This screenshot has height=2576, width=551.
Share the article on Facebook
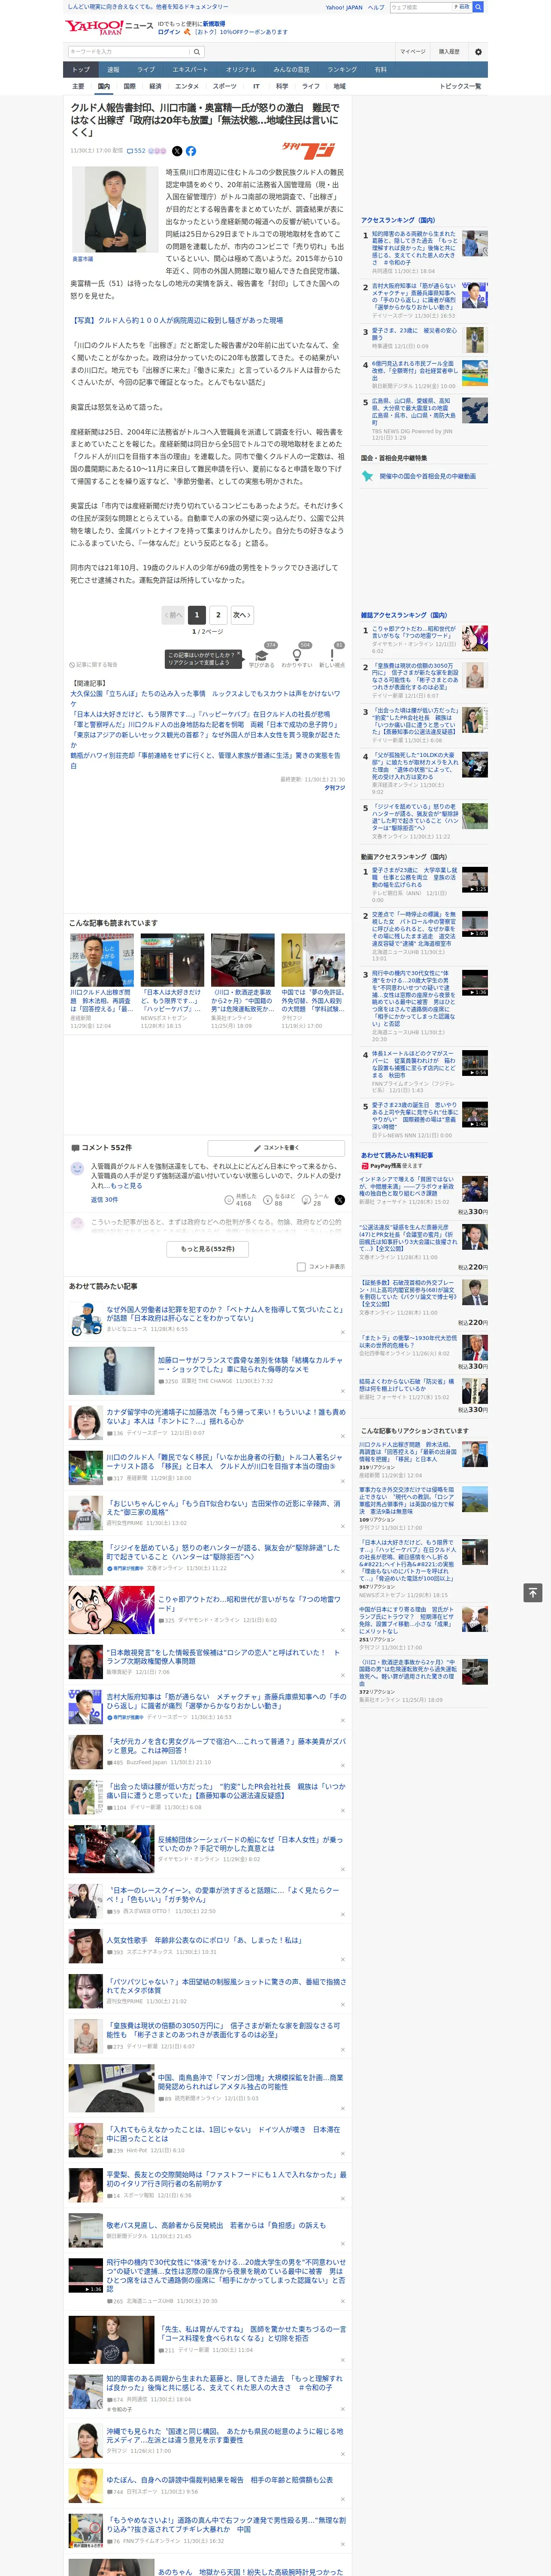pos(191,151)
